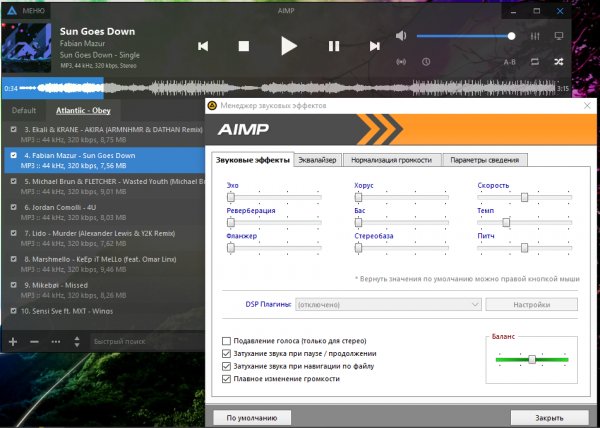Toggle repeat playback mode
Screen dimensions: 600x428
click(x=535, y=62)
